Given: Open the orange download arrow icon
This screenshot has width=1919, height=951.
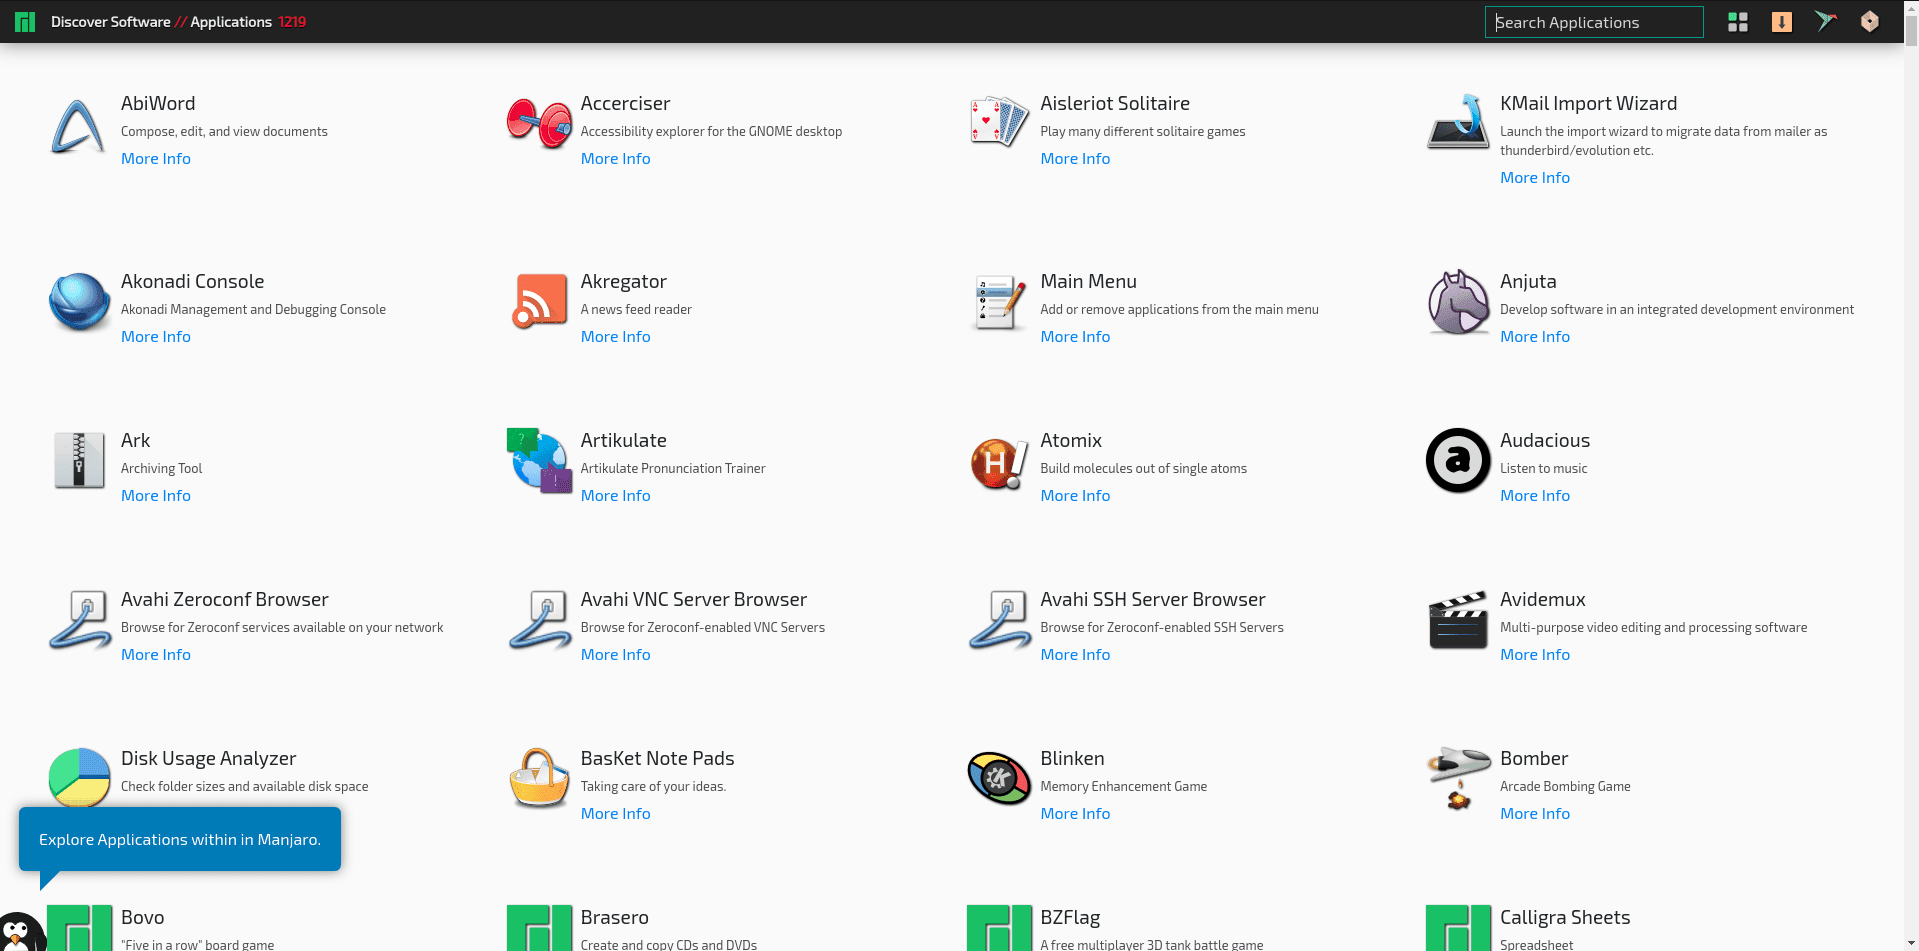Looking at the screenshot, I should tap(1782, 22).
